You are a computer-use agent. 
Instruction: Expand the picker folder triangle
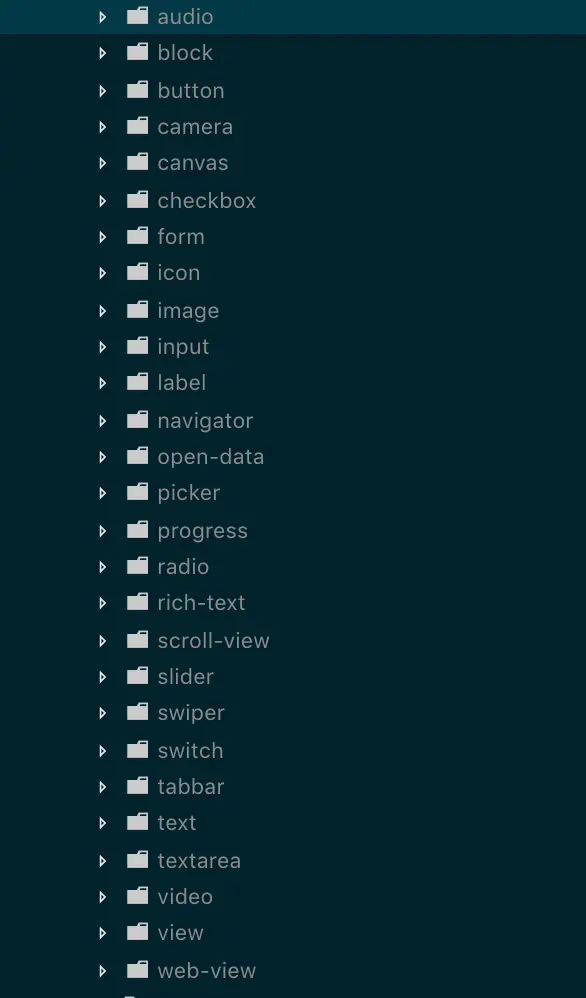102,493
